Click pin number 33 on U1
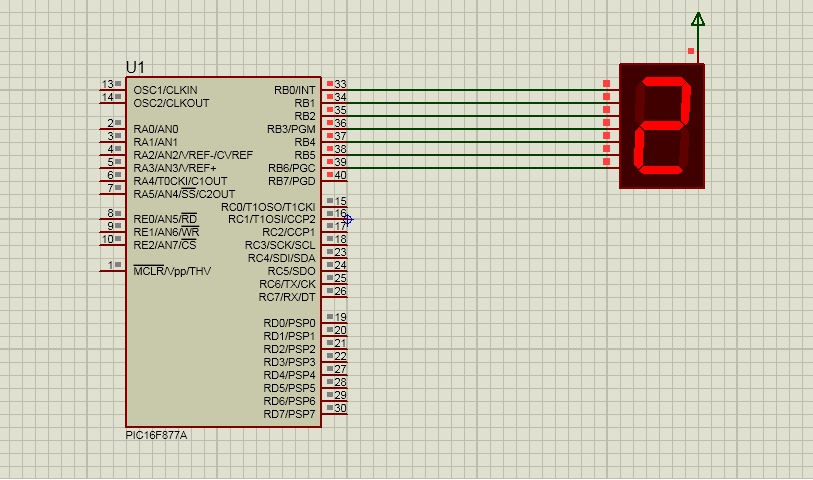Viewport: 813px width, 480px height. point(340,84)
